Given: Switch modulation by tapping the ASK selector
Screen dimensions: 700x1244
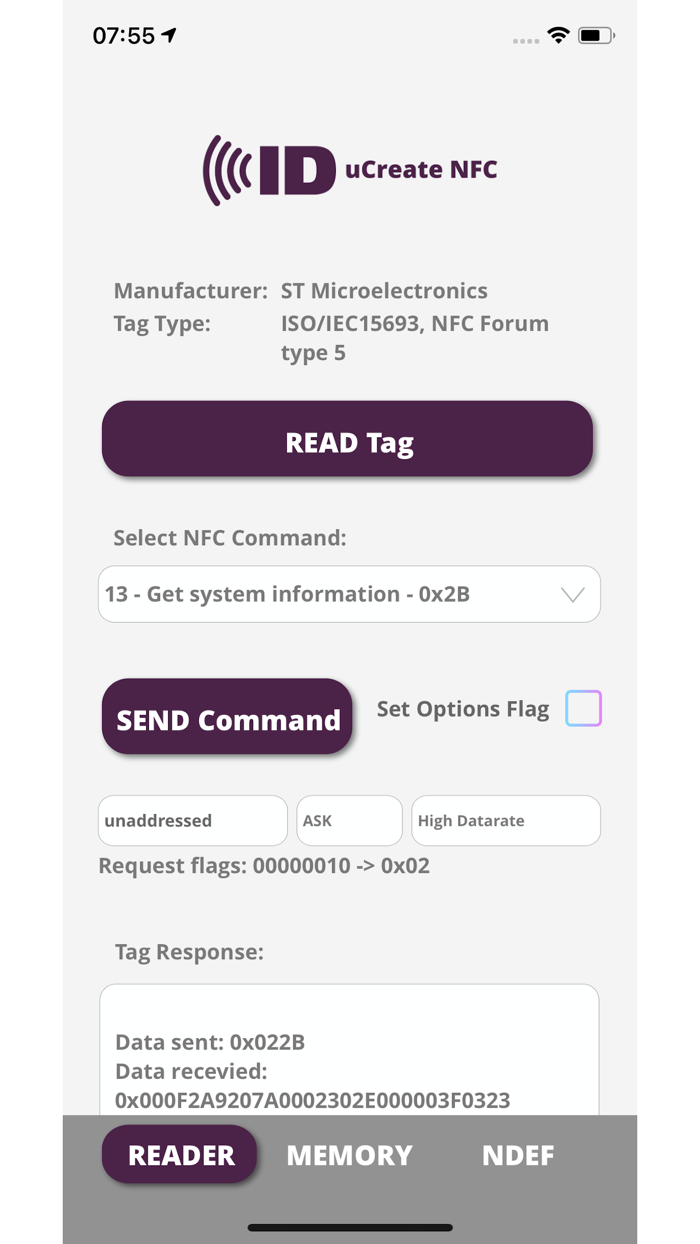Looking at the screenshot, I should 349,820.
